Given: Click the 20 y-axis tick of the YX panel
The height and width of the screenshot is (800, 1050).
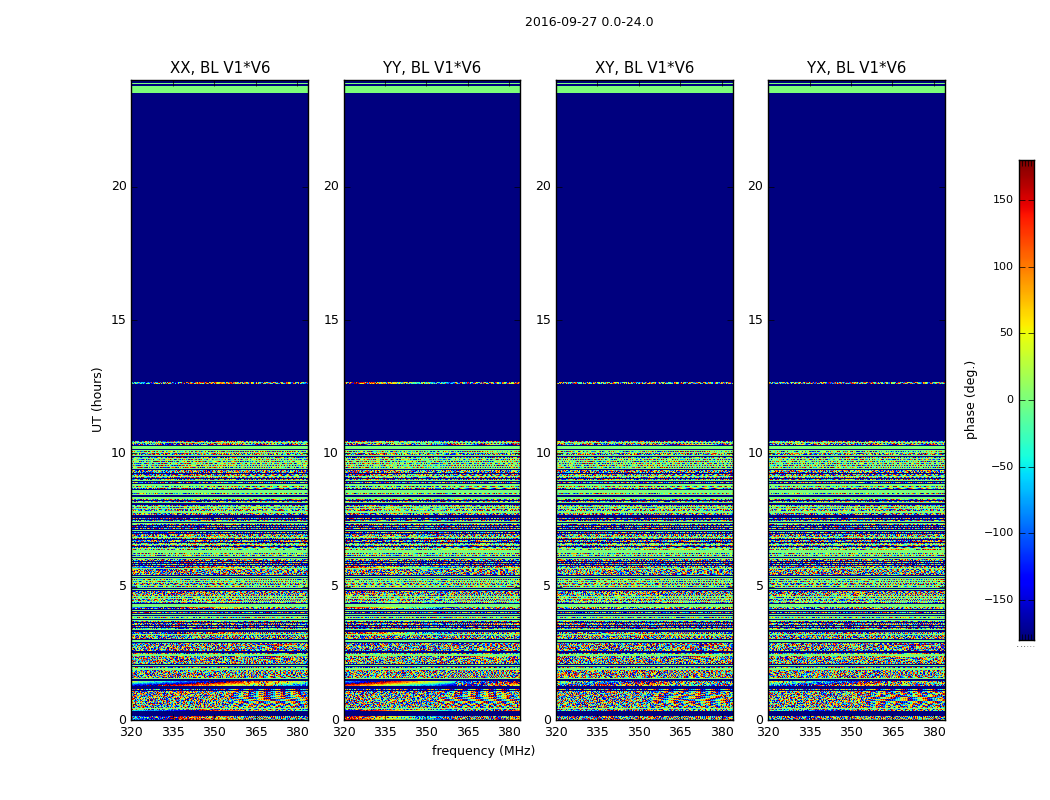Looking at the screenshot, I should click(755, 186).
